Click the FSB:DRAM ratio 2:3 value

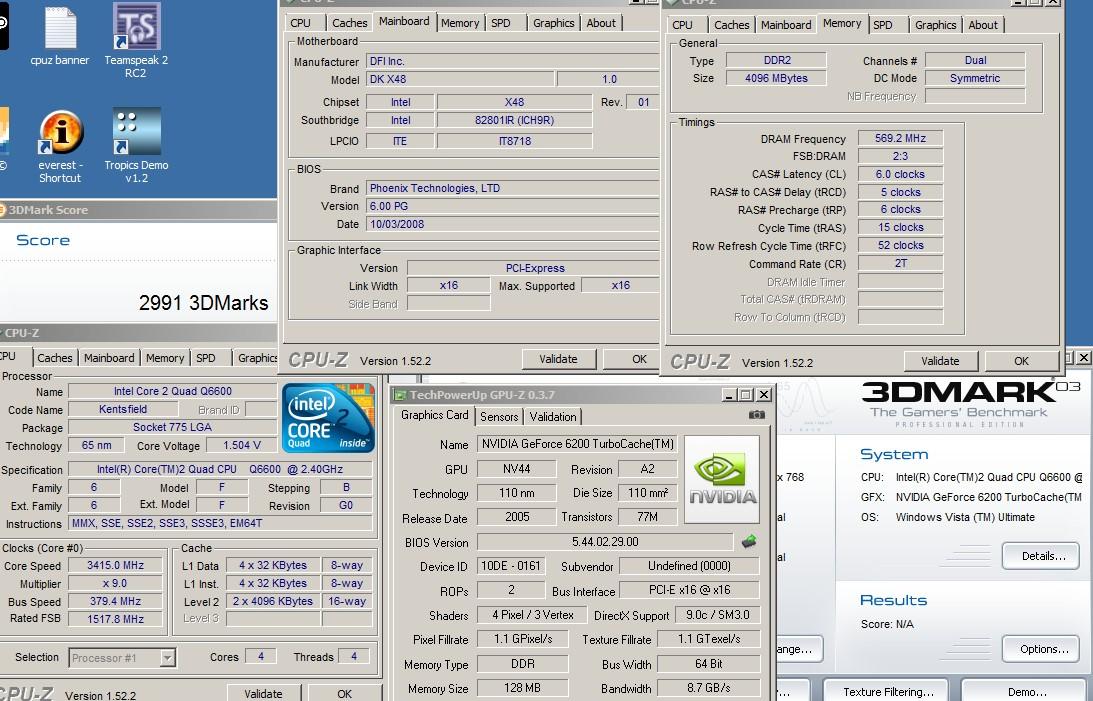click(x=900, y=156)
